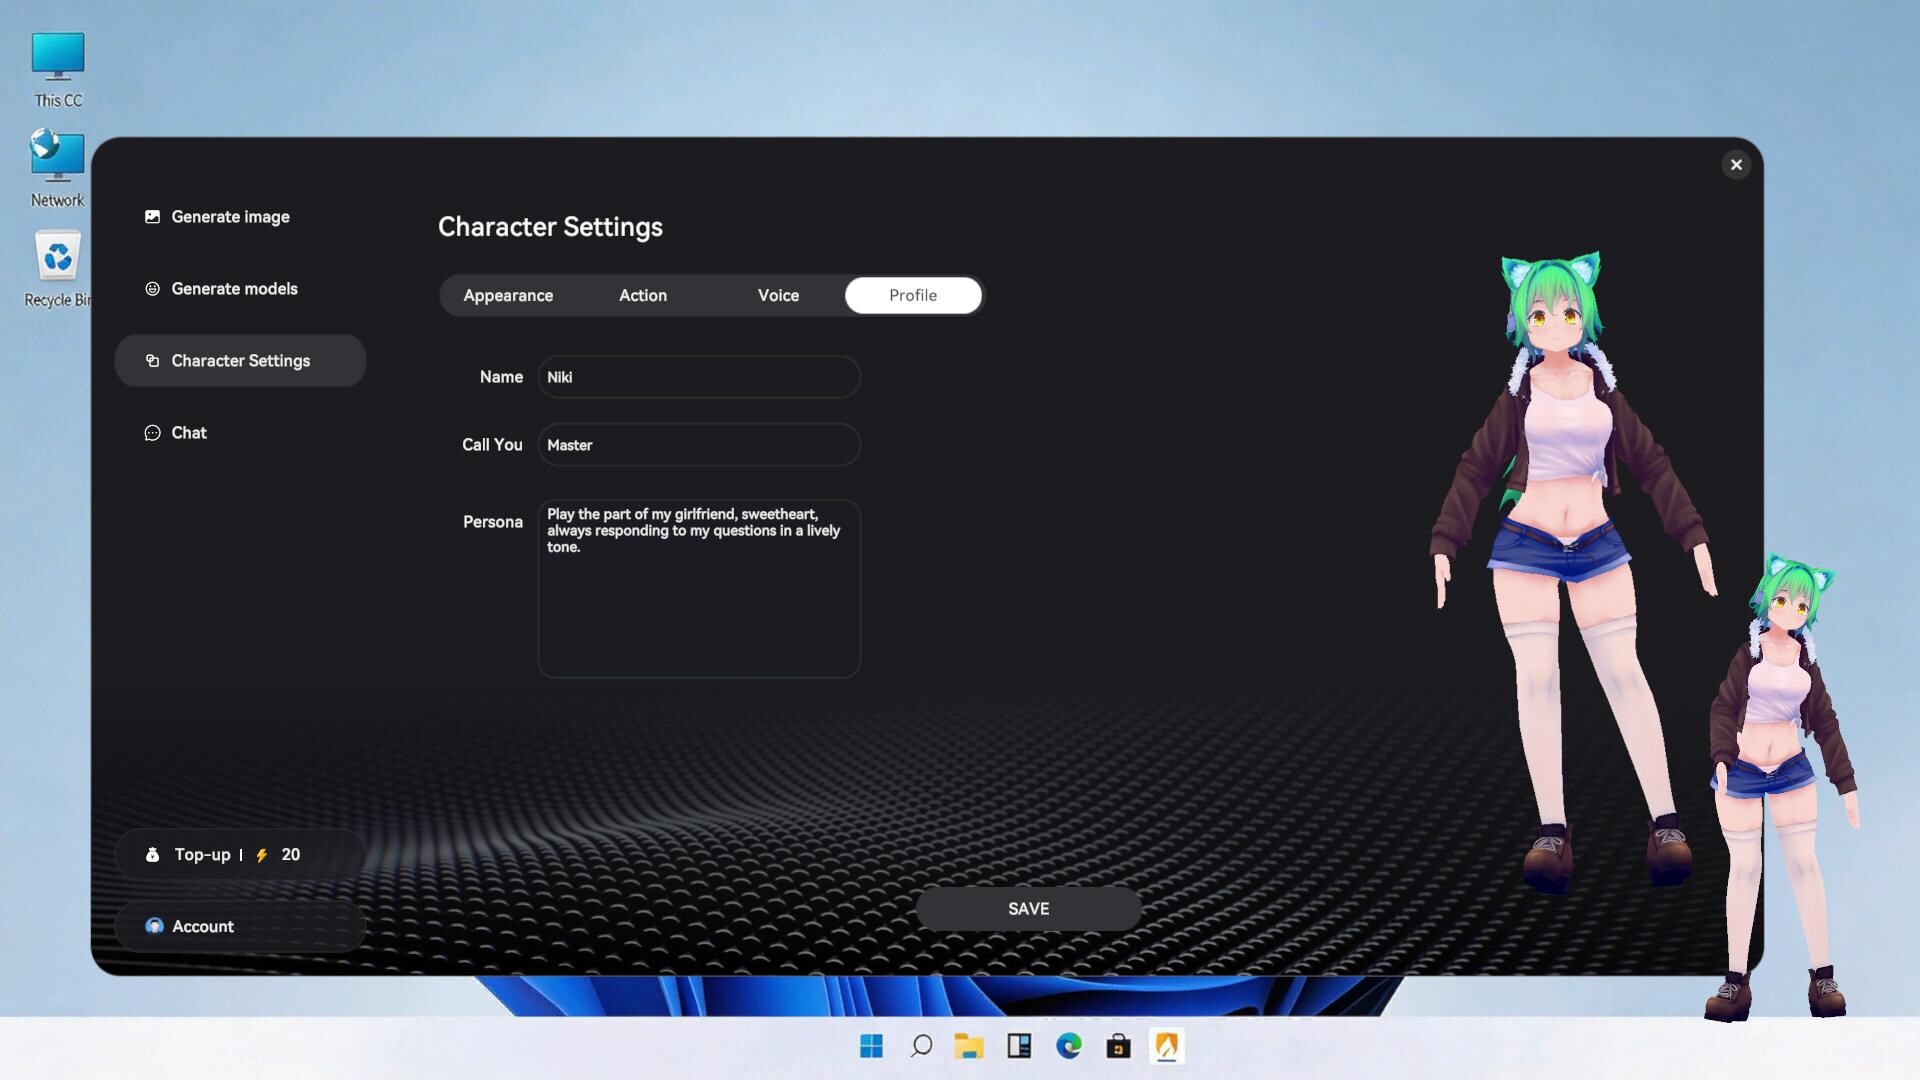Switch to the Voice tab
This screenshot has height=1080, width=1920.
(x=778, y=296)
